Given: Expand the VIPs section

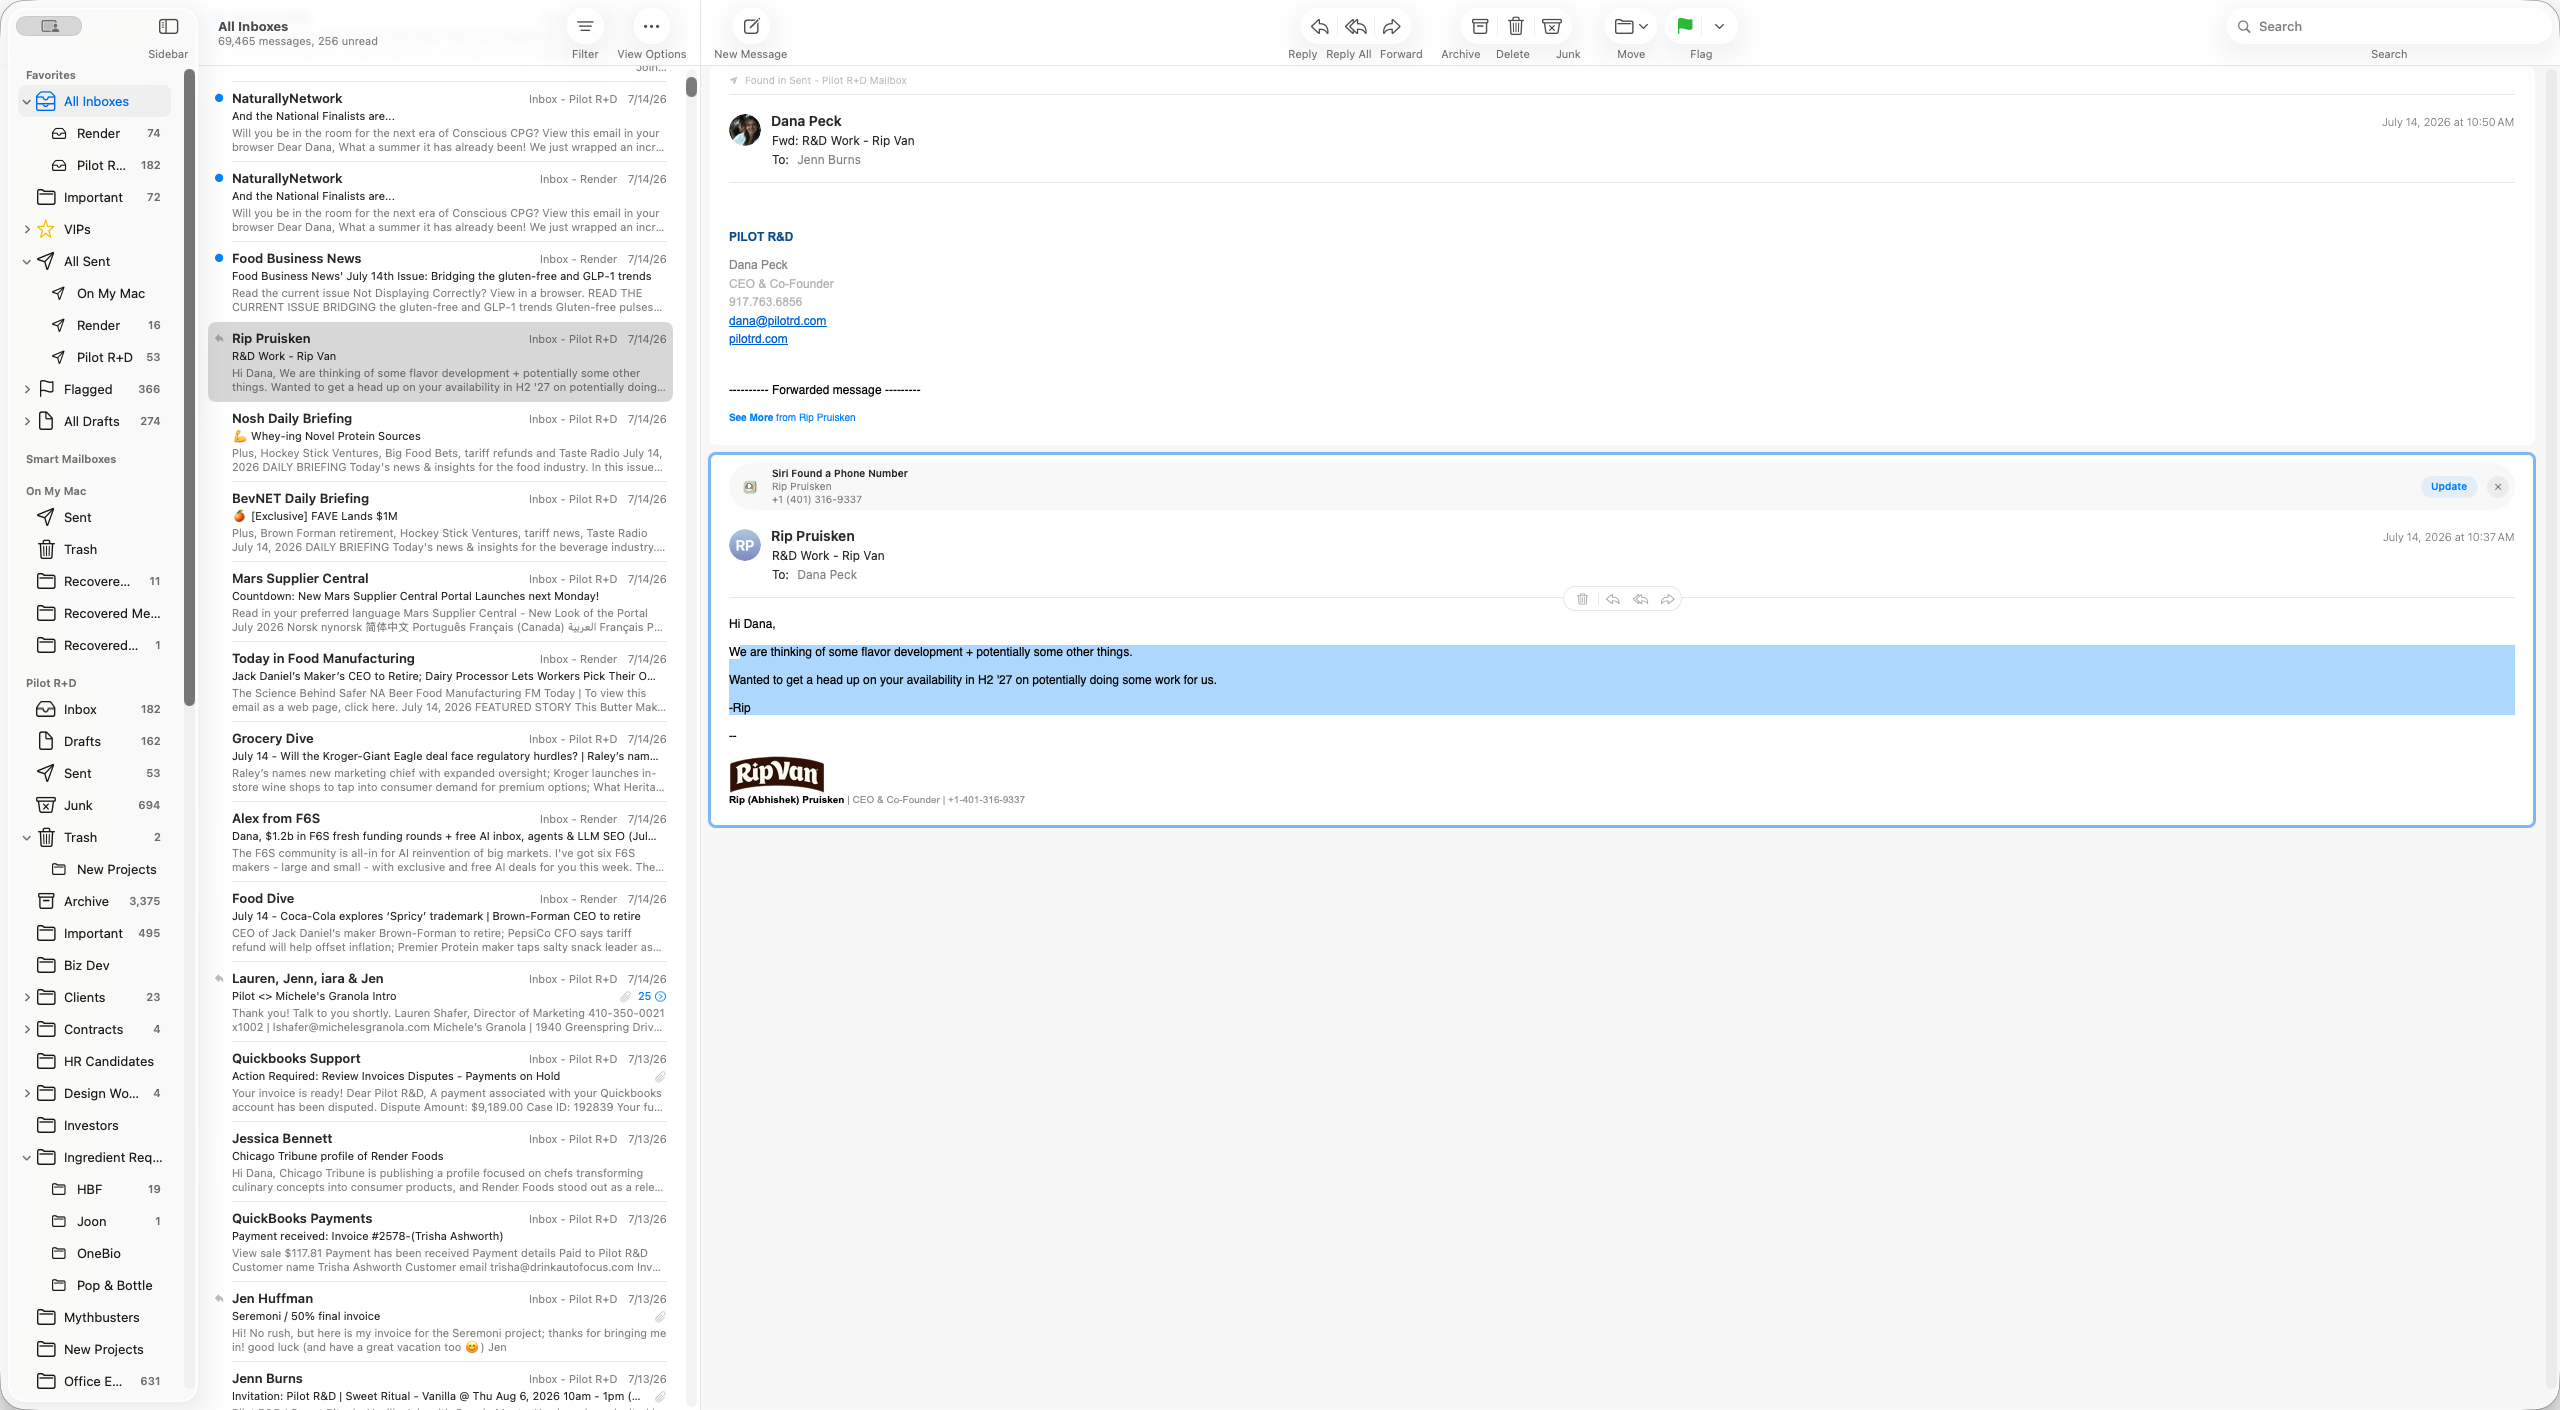Looking at the screenshot, I should coord(27,230).
